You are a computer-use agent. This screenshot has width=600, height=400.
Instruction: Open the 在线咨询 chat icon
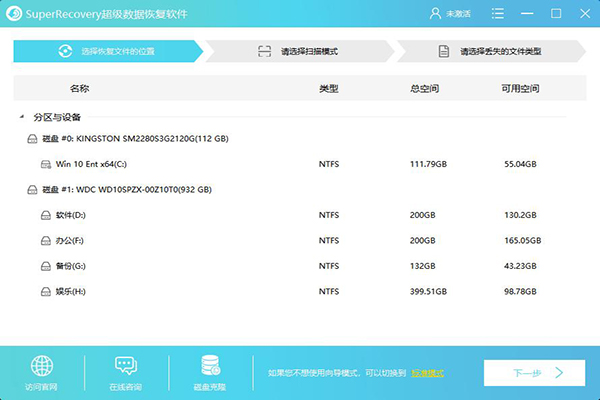coord(126,366)
